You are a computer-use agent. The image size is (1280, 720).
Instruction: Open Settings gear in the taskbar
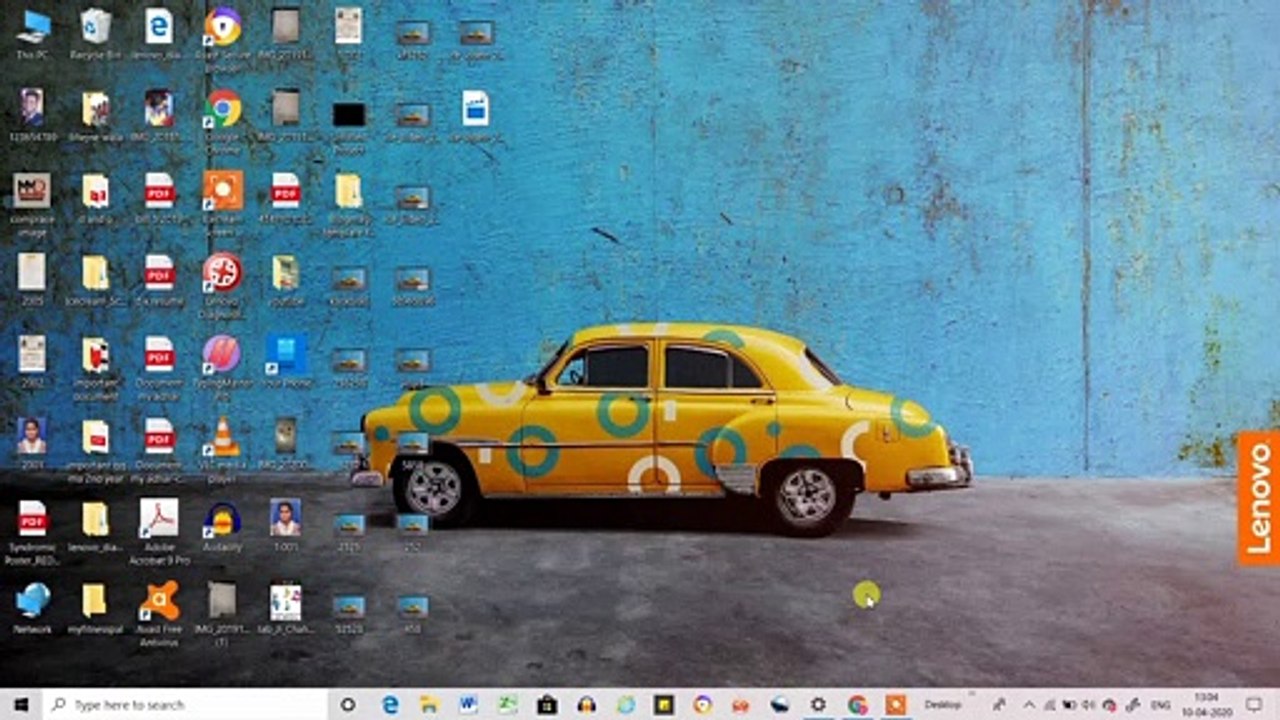pyautogui.click(x=819, y=704)
